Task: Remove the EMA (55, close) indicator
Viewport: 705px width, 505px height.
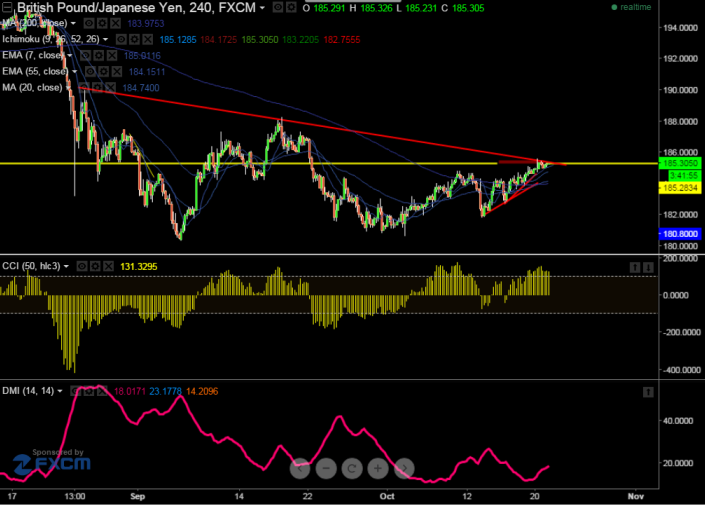Action: [117, 72]
